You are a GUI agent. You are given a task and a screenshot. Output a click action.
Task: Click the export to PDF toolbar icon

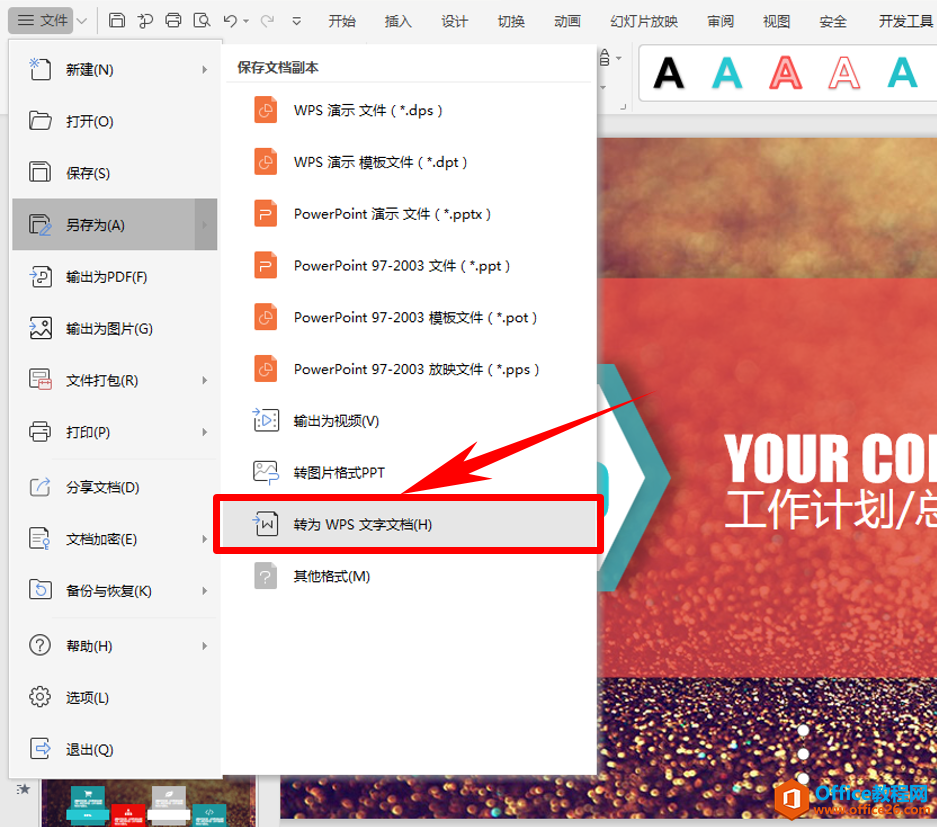tap(145, 21)
